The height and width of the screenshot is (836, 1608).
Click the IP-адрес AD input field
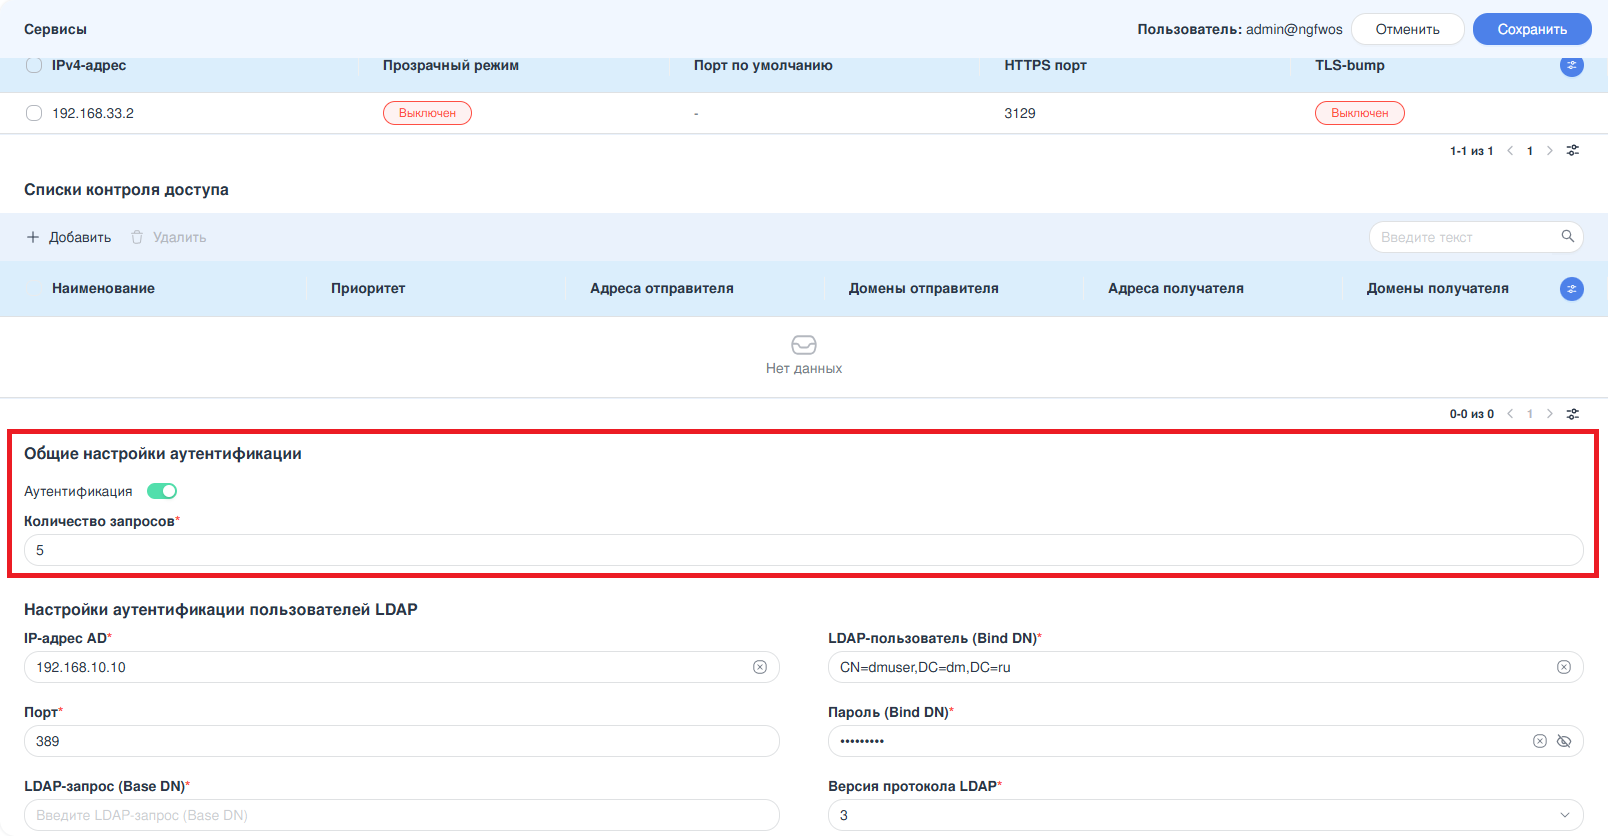coord(401,667)
